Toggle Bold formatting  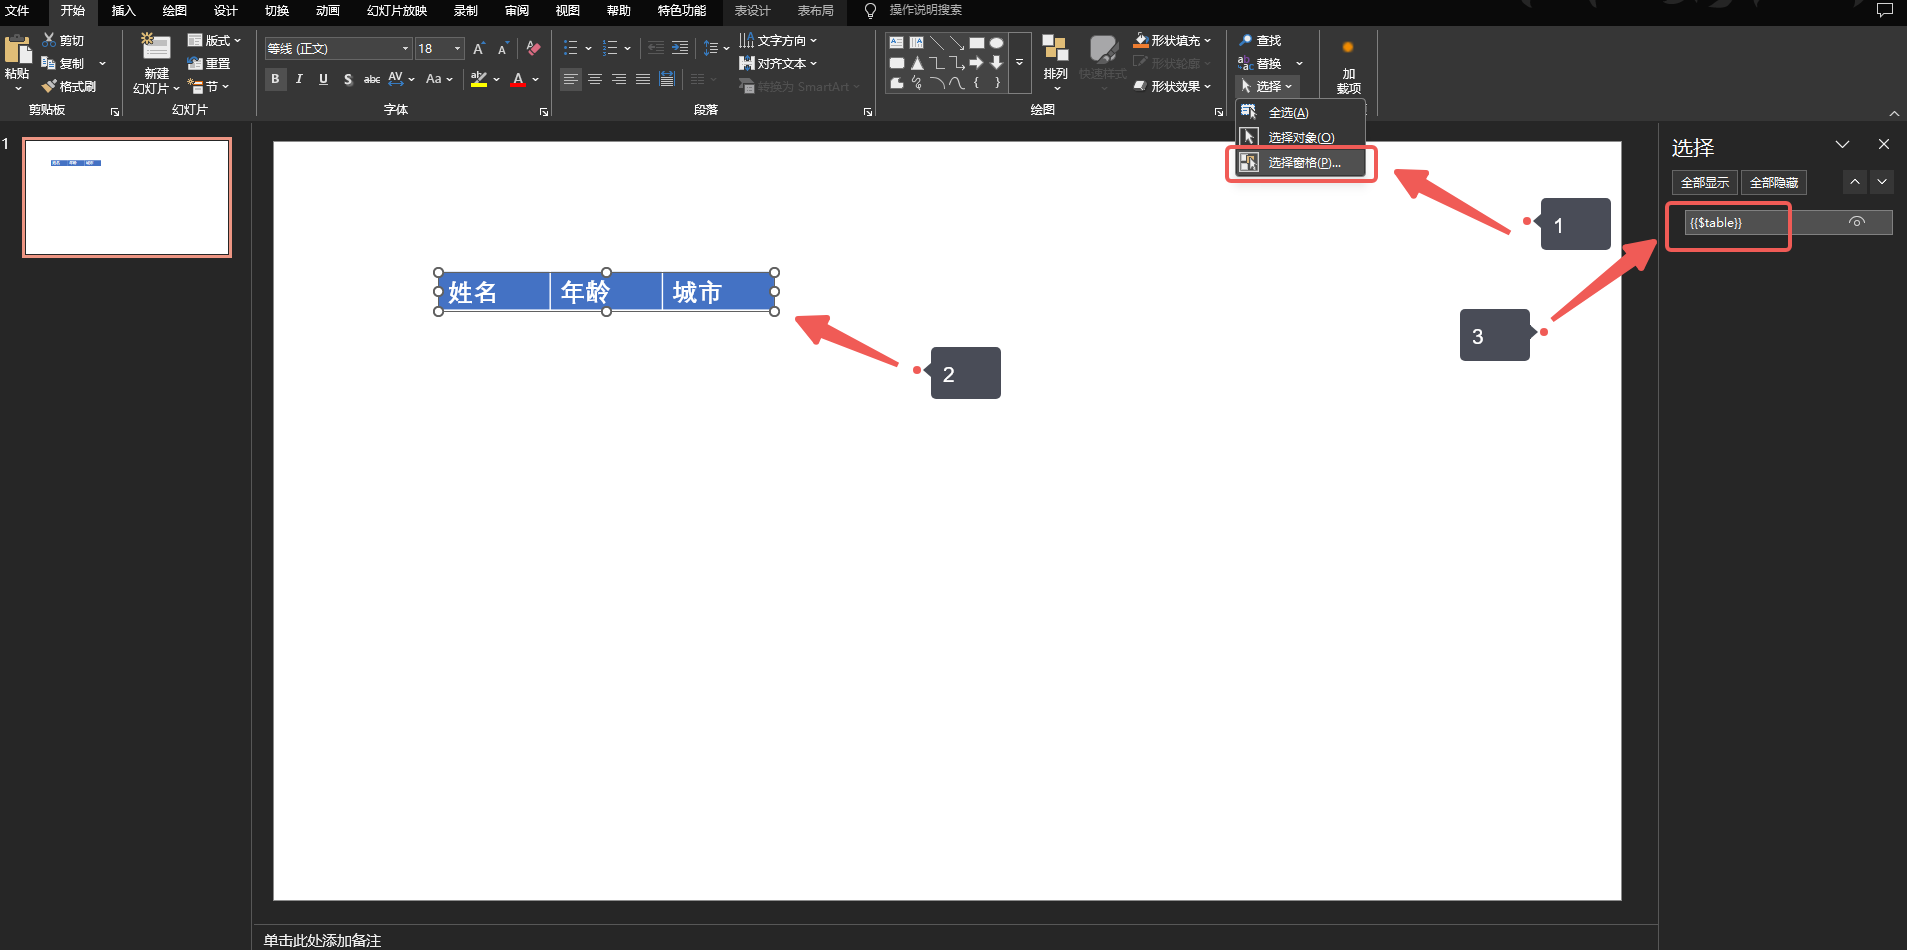click(x=276, y=79)
